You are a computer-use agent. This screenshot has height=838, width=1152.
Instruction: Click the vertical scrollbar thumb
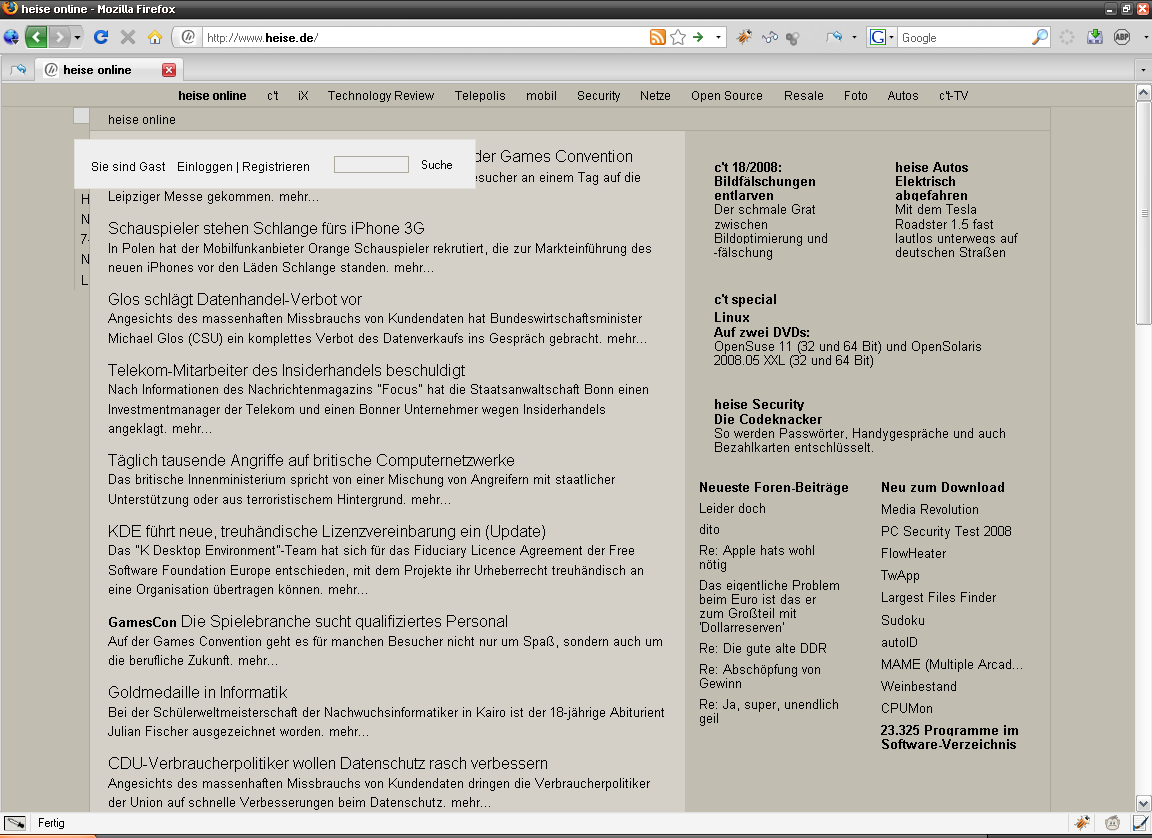(1143, 213)
